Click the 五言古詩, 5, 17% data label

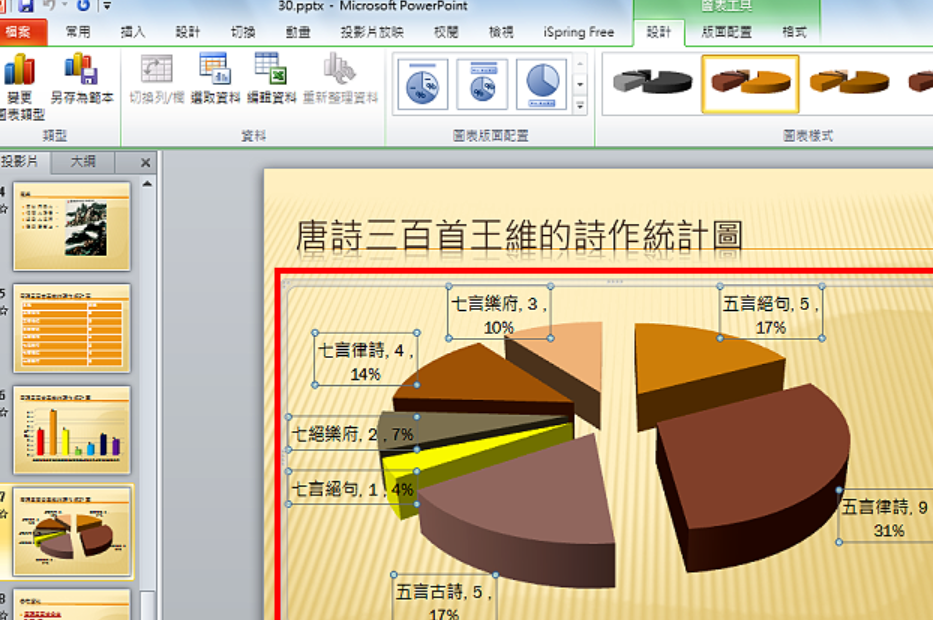444,598
